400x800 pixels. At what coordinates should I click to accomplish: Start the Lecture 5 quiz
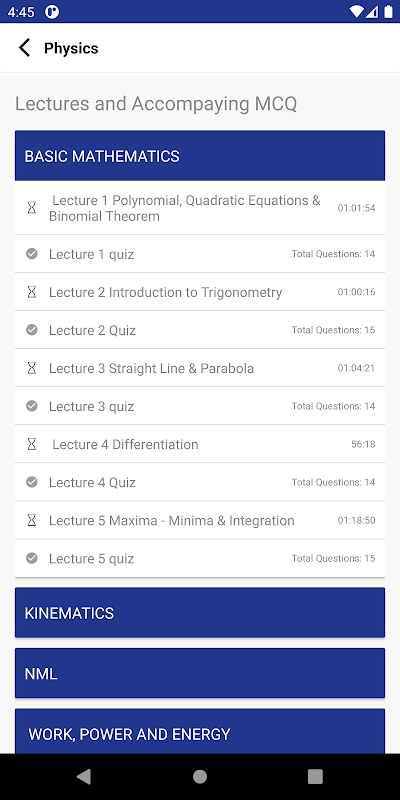[200, 559]
